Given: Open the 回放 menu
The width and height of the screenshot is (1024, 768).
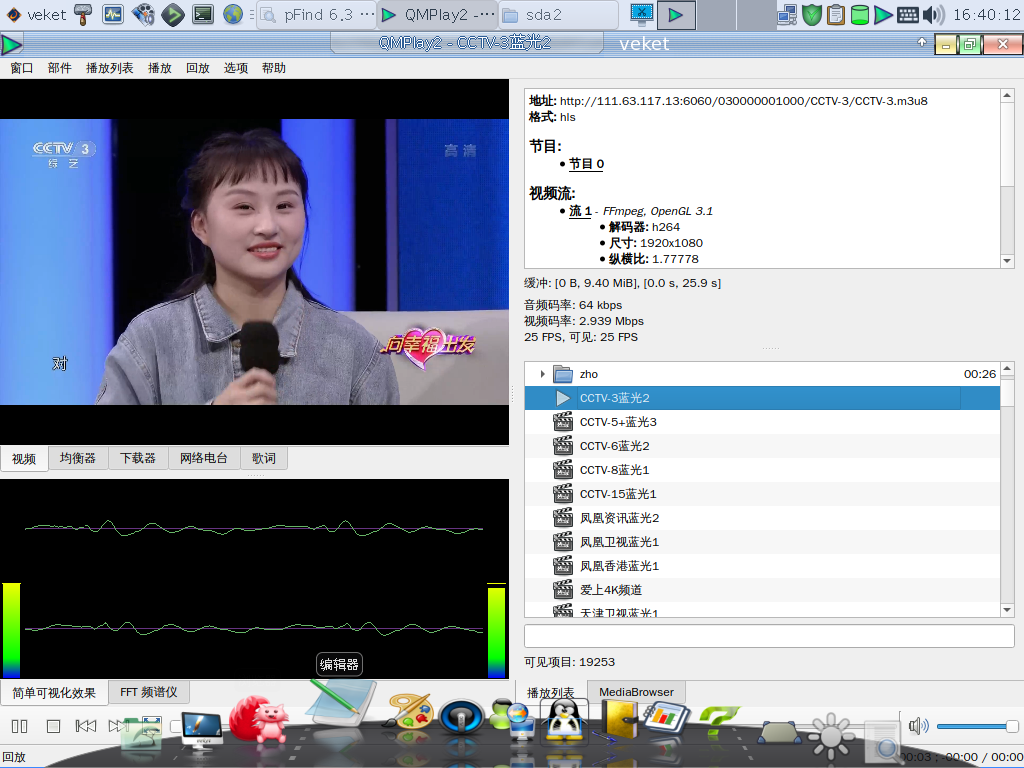Looking at the screenshot, I should tap(197, 68).
